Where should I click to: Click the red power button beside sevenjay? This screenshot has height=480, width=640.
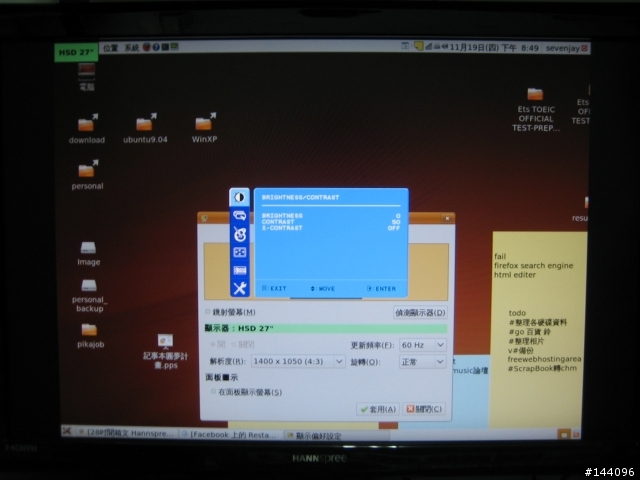point(584,48)
